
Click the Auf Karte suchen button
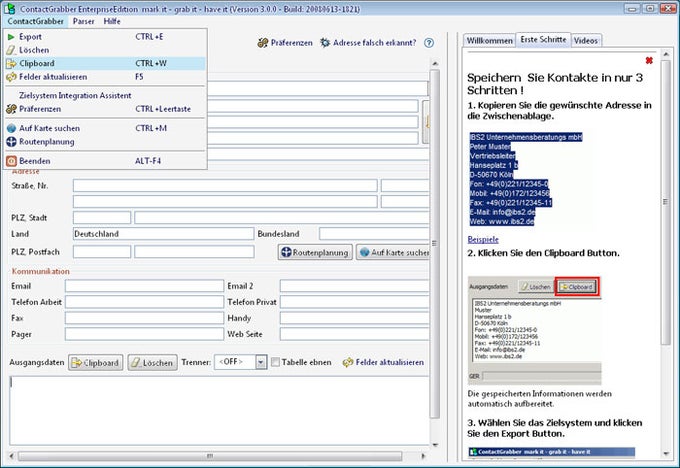[394, 252]
